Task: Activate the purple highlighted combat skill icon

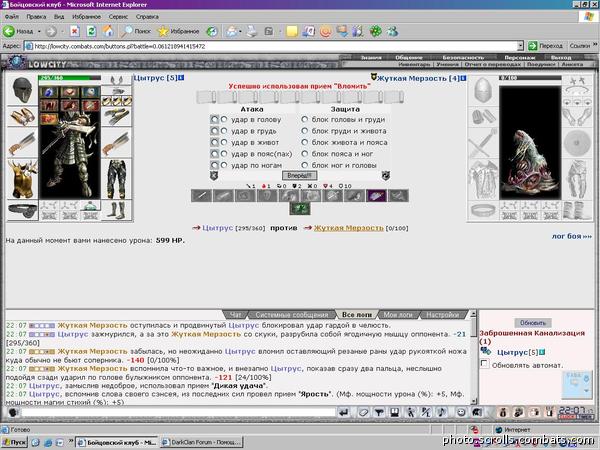Action: click(377, 196)
